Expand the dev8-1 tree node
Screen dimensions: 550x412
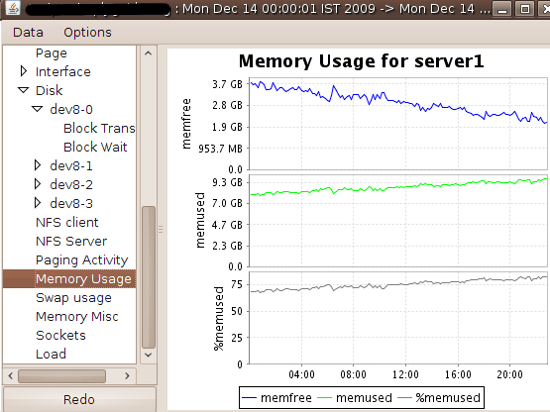(x=38, y=165)
